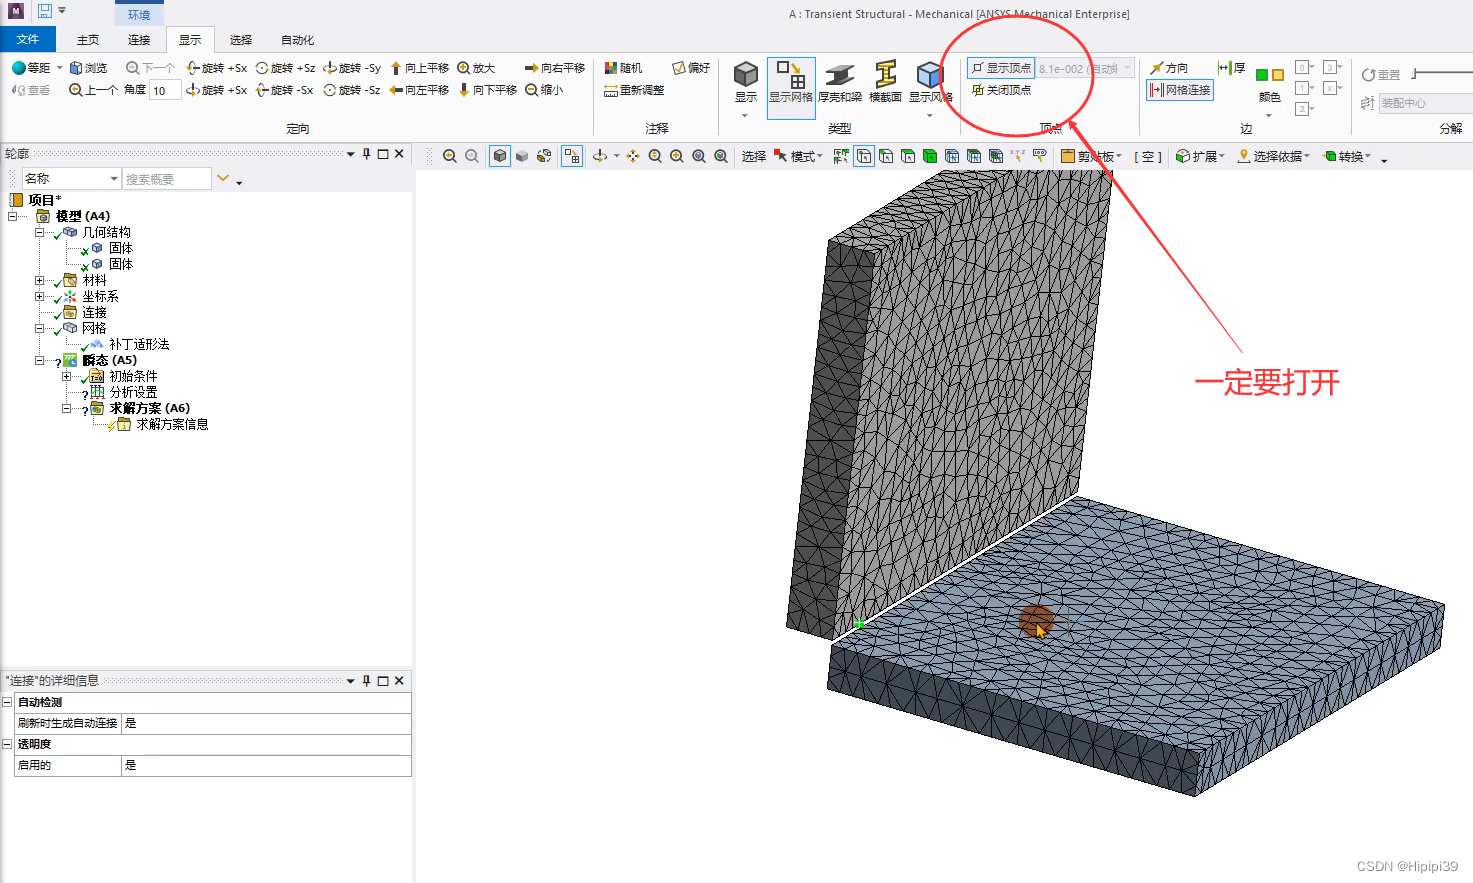This screenshot has width=1473, height=883.
Task: Collapse the 自动检测 details section
Action: pyautogui.click(x=7, y=702)
